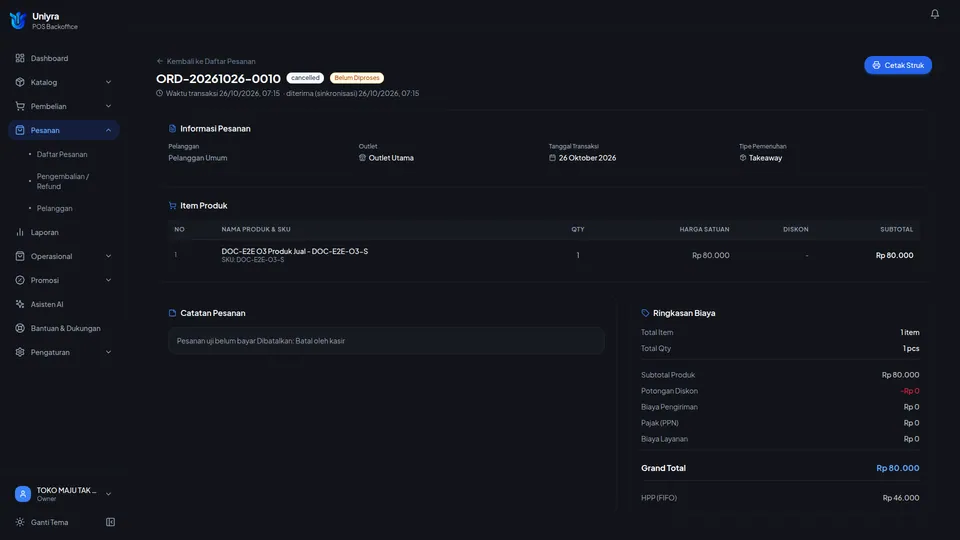Viewport: 960px width, 540px height.
Task: Collapse sidebar using the panel icon
Action: (x=110, y=522)
